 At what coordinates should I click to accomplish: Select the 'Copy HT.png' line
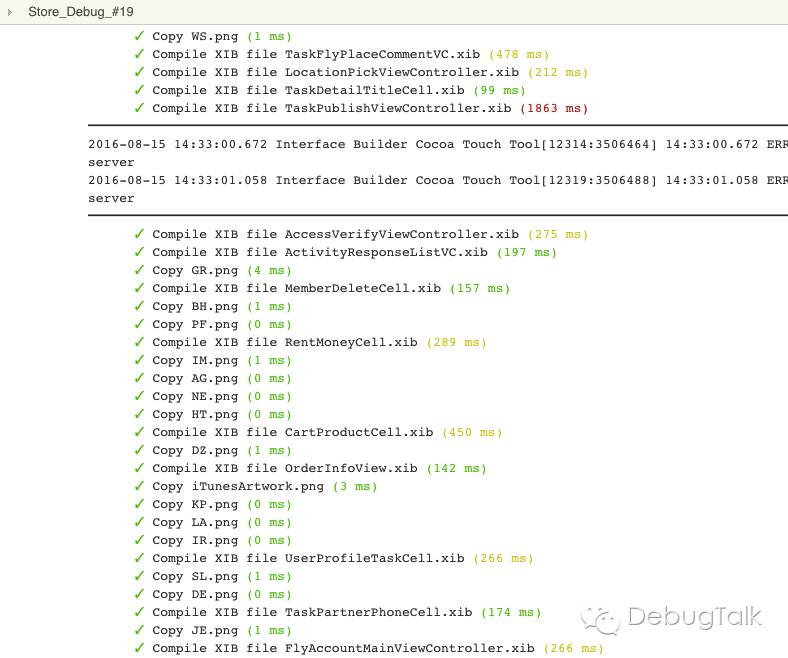tap(213, 415)
